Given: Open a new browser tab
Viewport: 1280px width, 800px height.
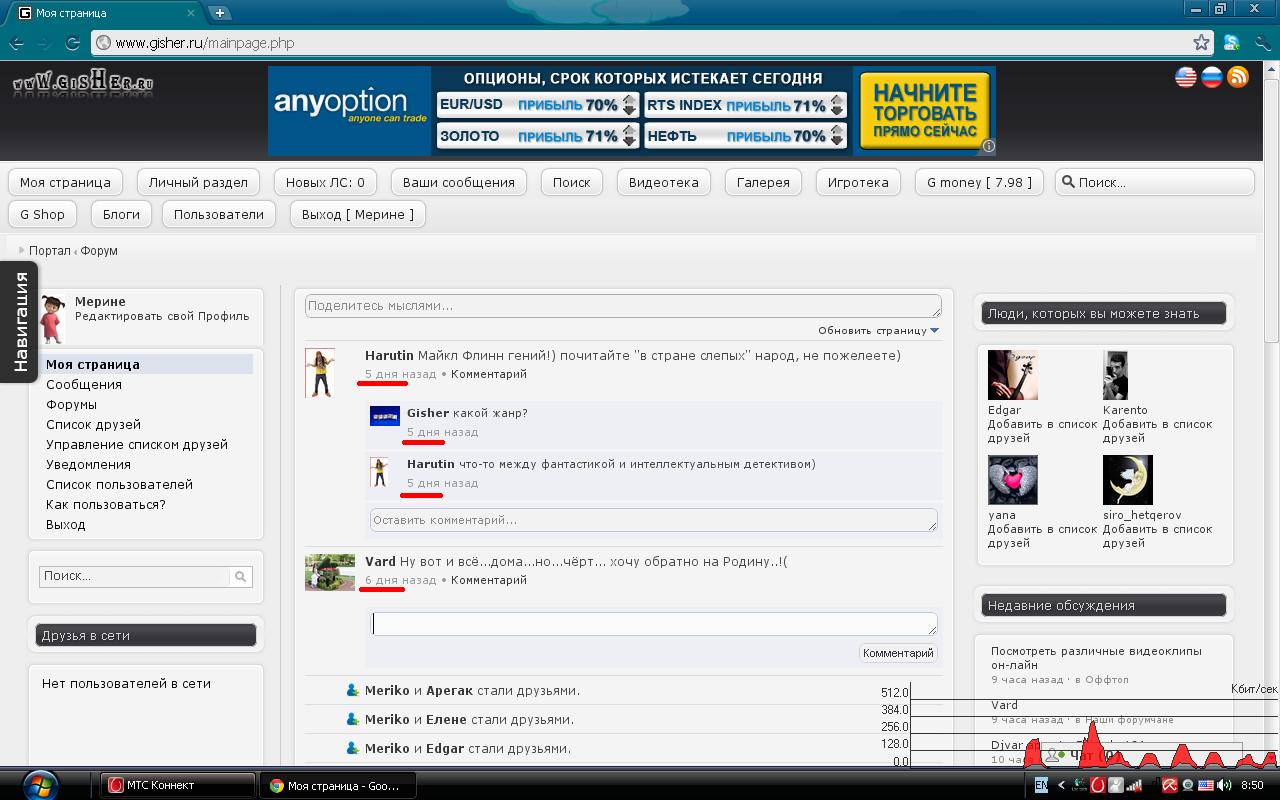Looking at the screenshot, I should [x=219, y=13].
